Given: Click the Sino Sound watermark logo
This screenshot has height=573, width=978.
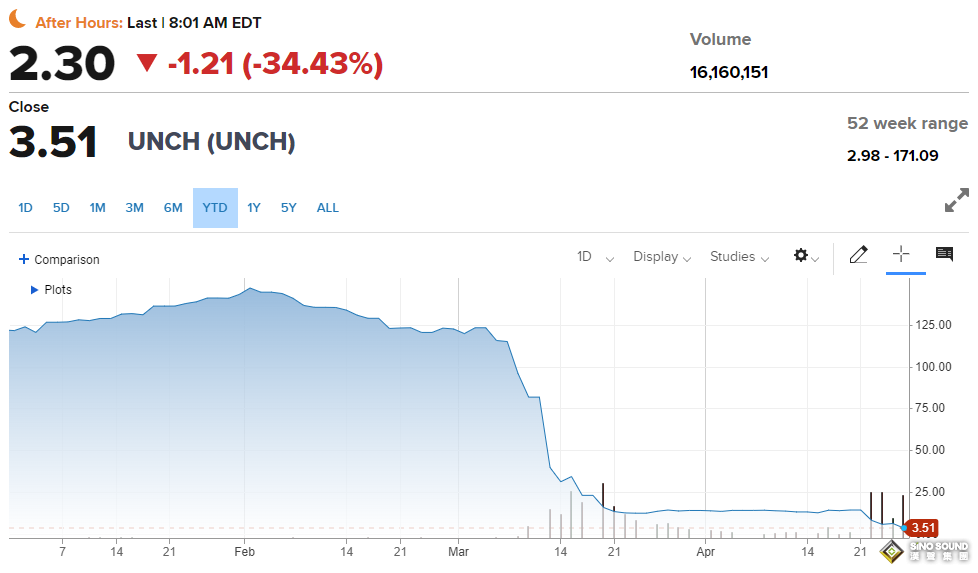Looking at the screenshot, I should [923, 551].
